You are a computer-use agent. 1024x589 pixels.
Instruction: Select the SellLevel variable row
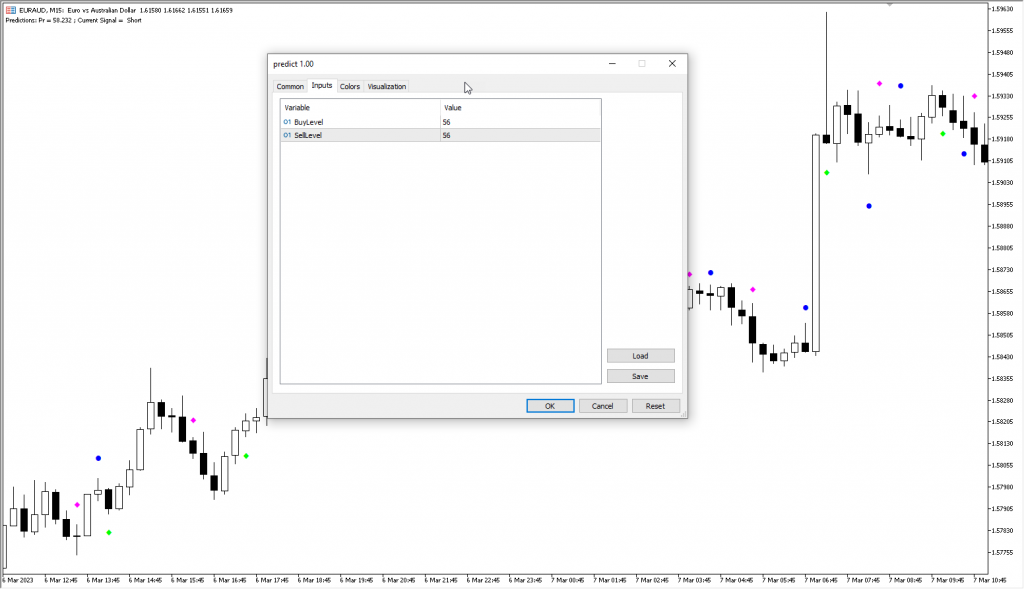coord(441,135)
